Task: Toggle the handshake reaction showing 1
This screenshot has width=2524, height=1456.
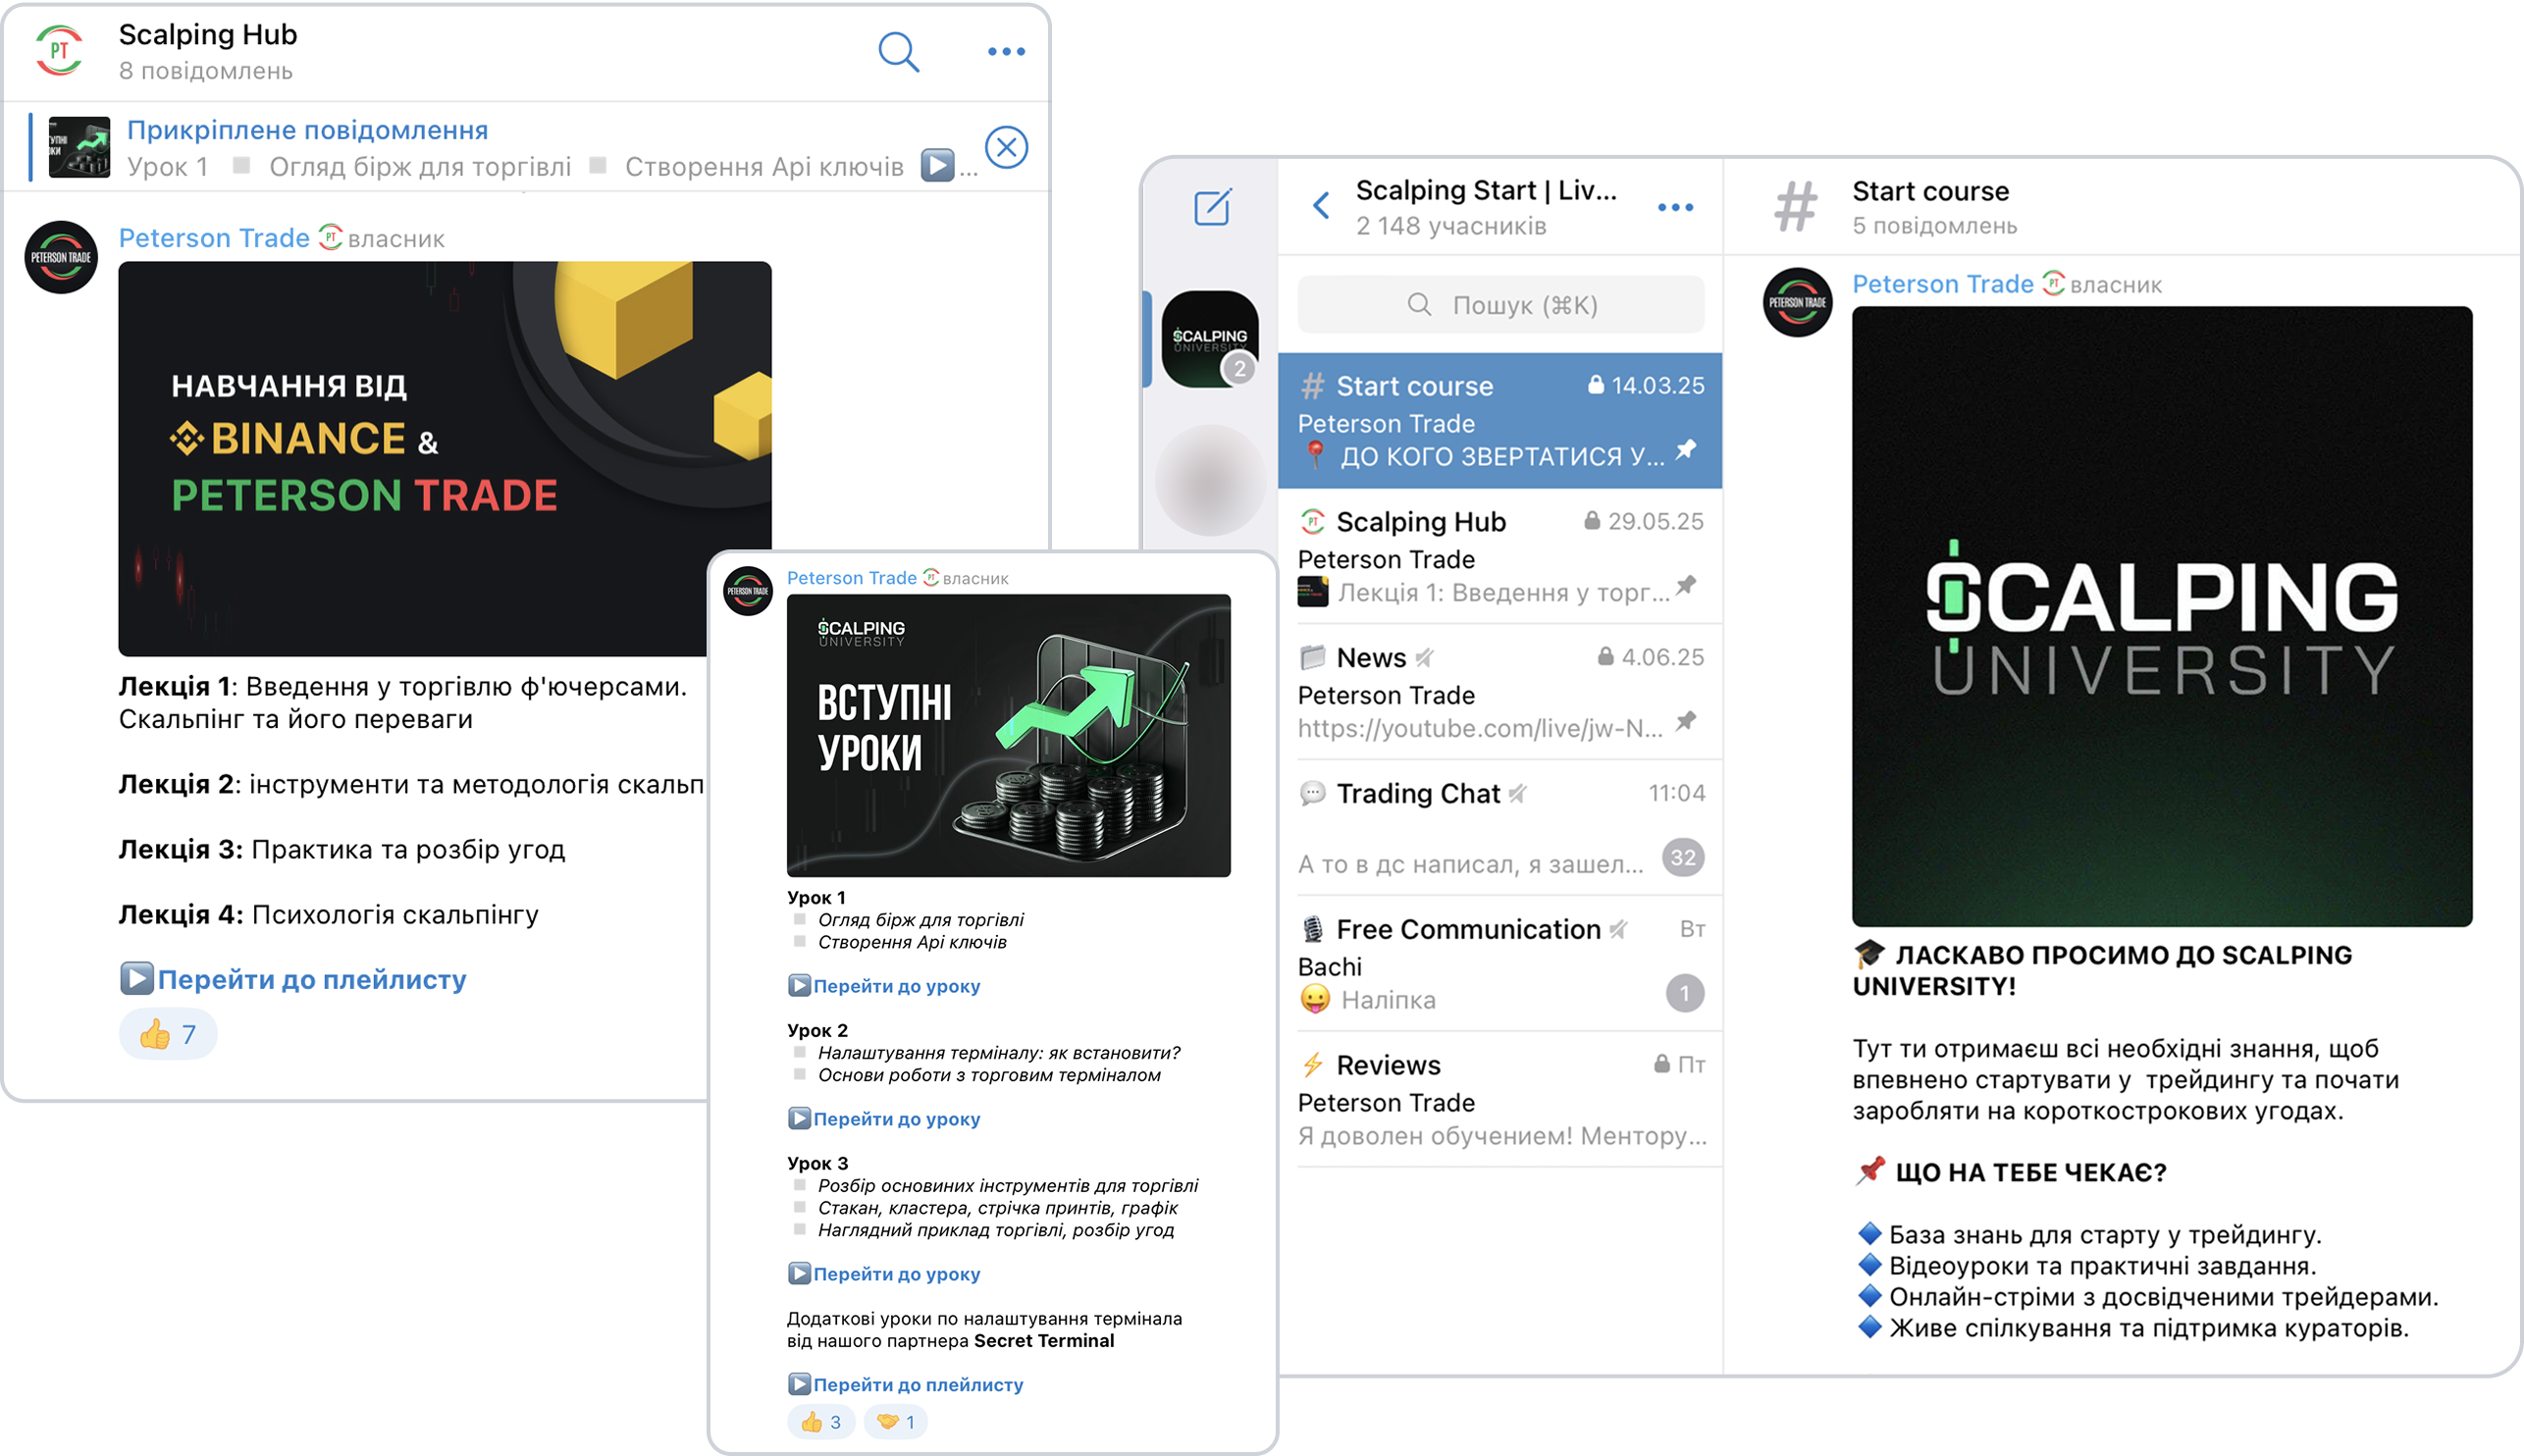Action: [x=896, y=1422]
